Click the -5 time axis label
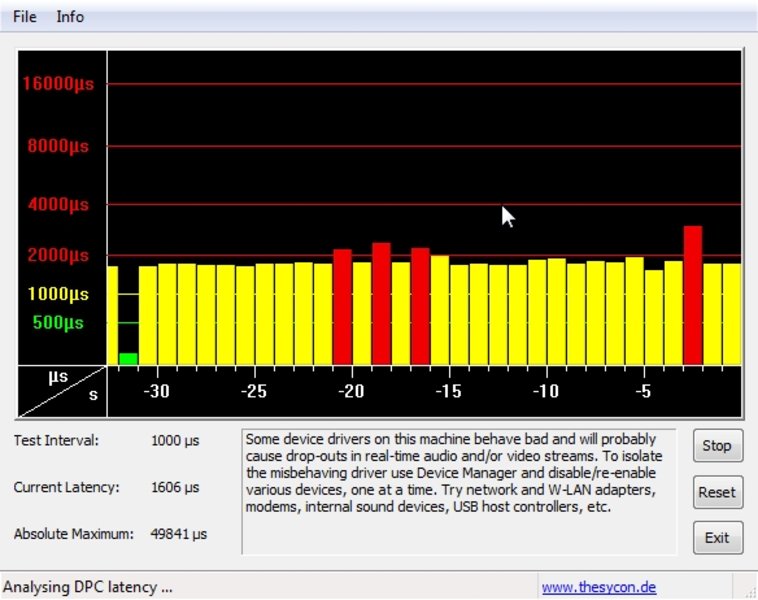The width and height of the screenshot is (758, 600). click(x=643, y=391)
